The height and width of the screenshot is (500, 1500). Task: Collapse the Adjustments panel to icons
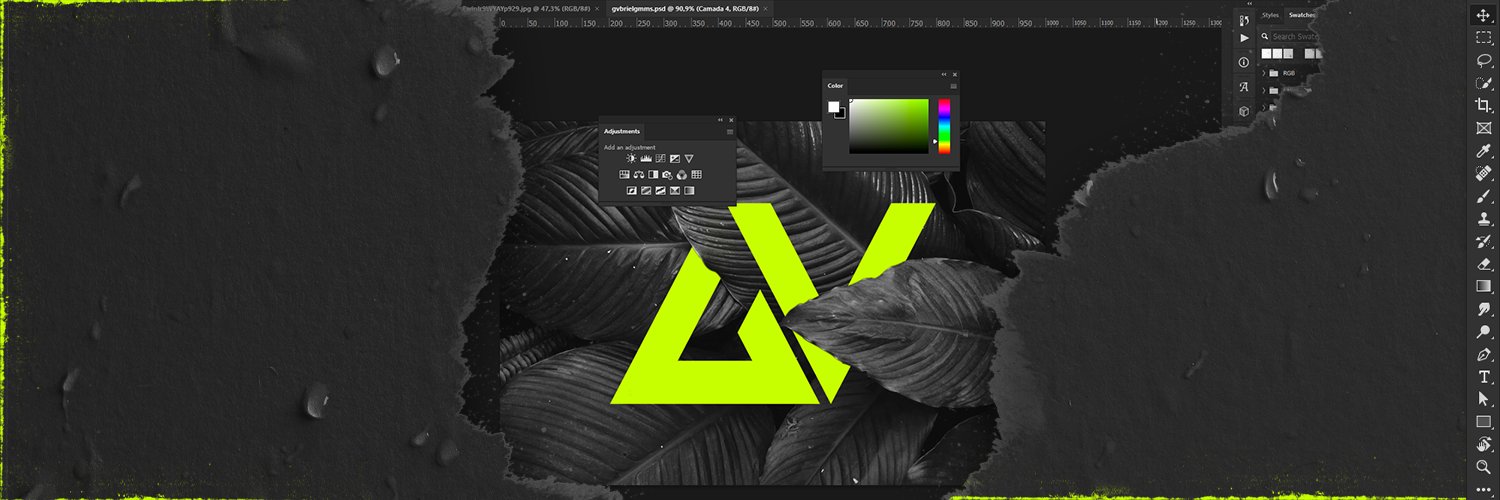point(720,120)
